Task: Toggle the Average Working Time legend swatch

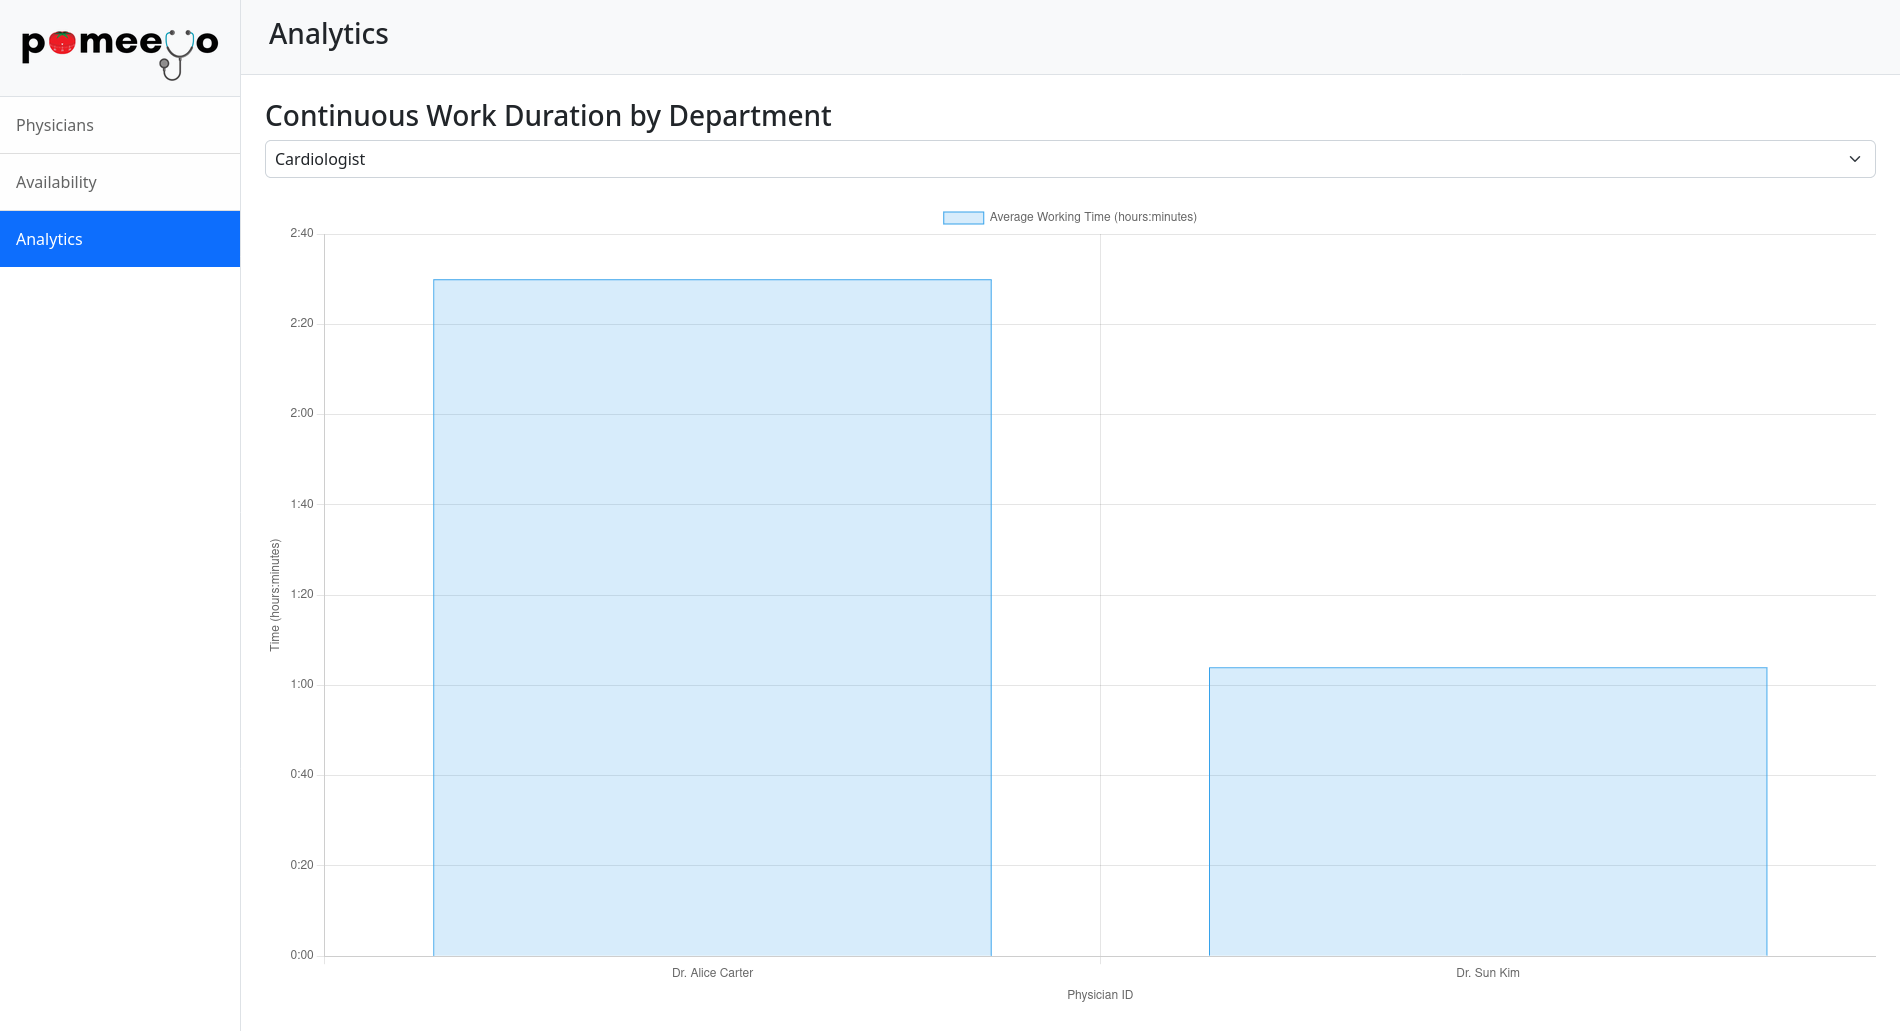Action: (x=963, y=217)
